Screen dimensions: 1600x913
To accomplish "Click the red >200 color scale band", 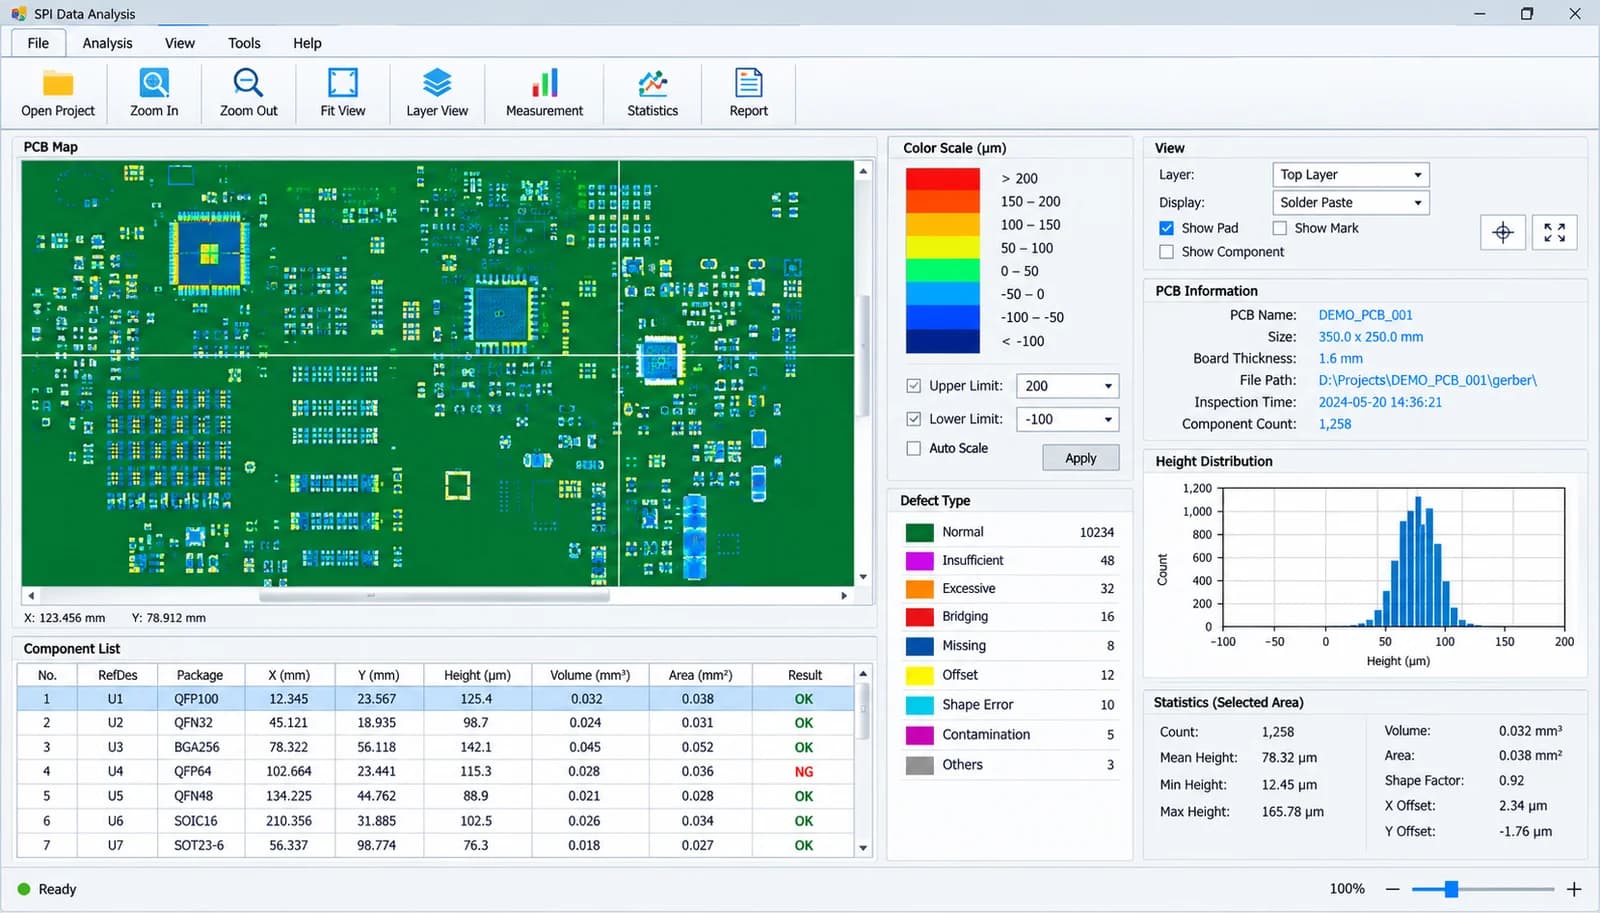I will pyautogui.click(x=942, y=179).
